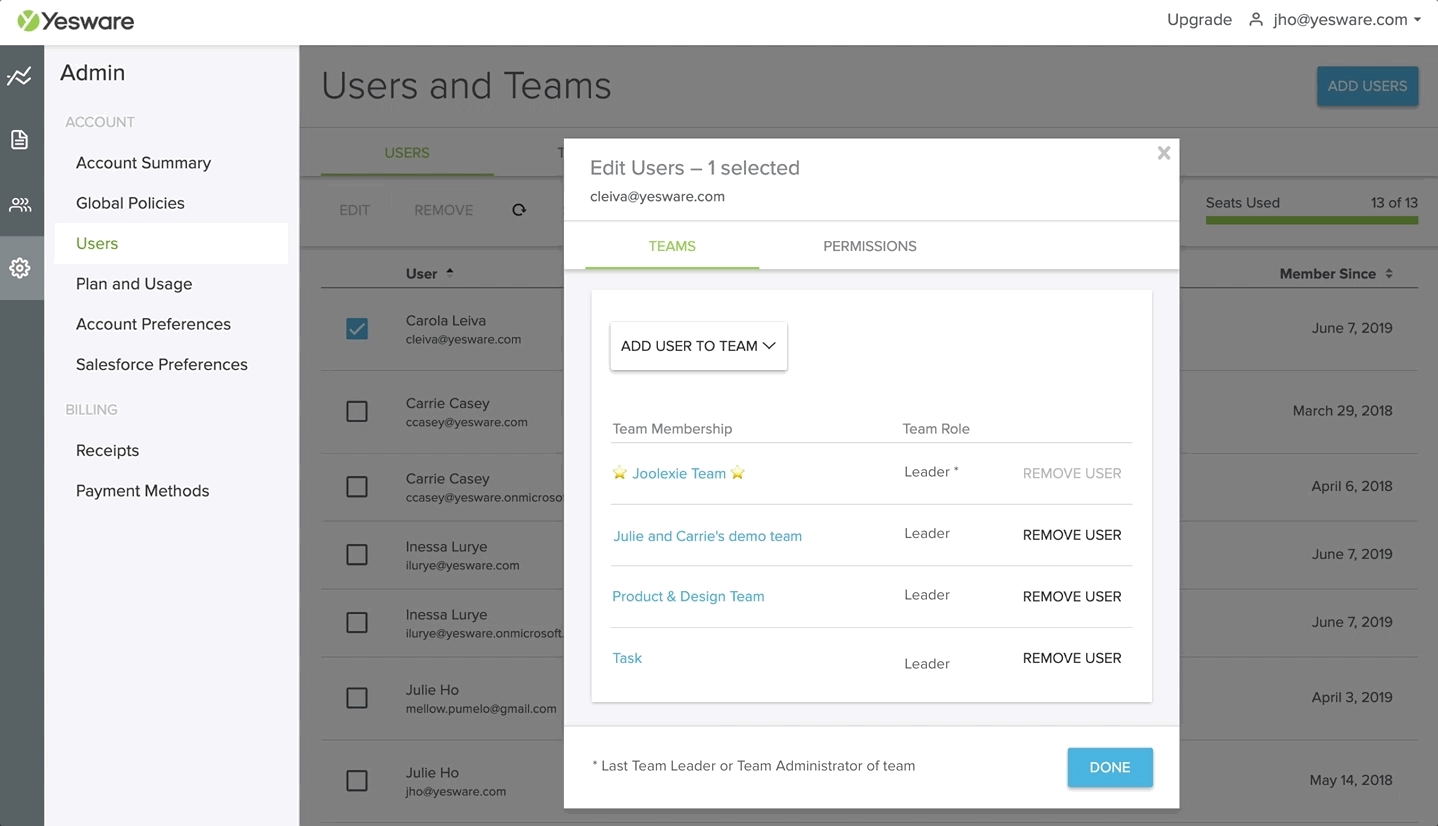Click the Team Role column header
This screenshot has height=826, width=1438.
click(x=936, y=429)
